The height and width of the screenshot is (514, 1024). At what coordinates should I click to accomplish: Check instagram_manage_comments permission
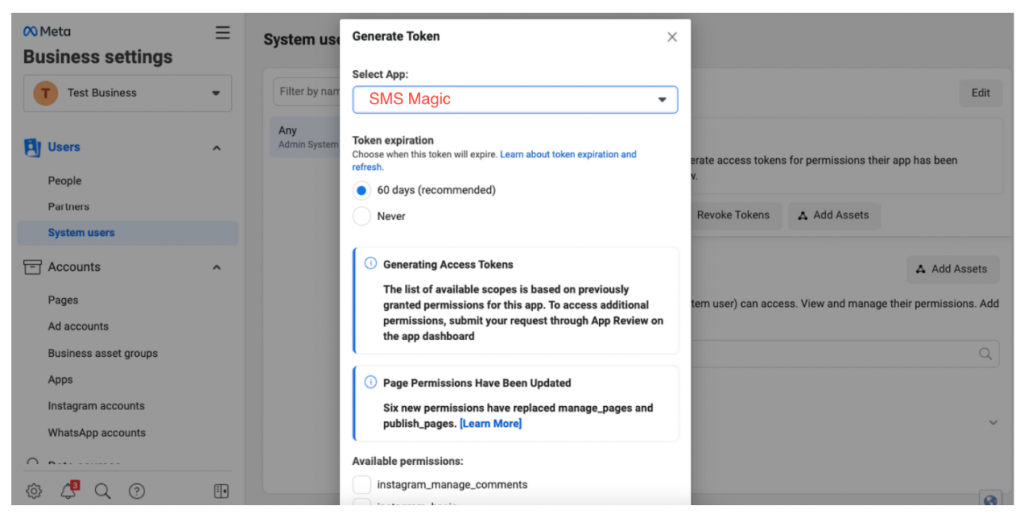361,485
